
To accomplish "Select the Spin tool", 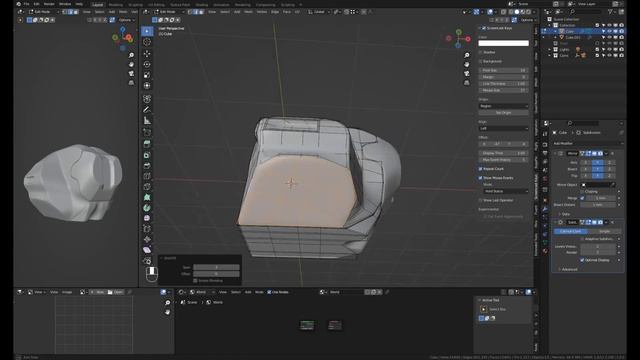I will coord(147,208).
